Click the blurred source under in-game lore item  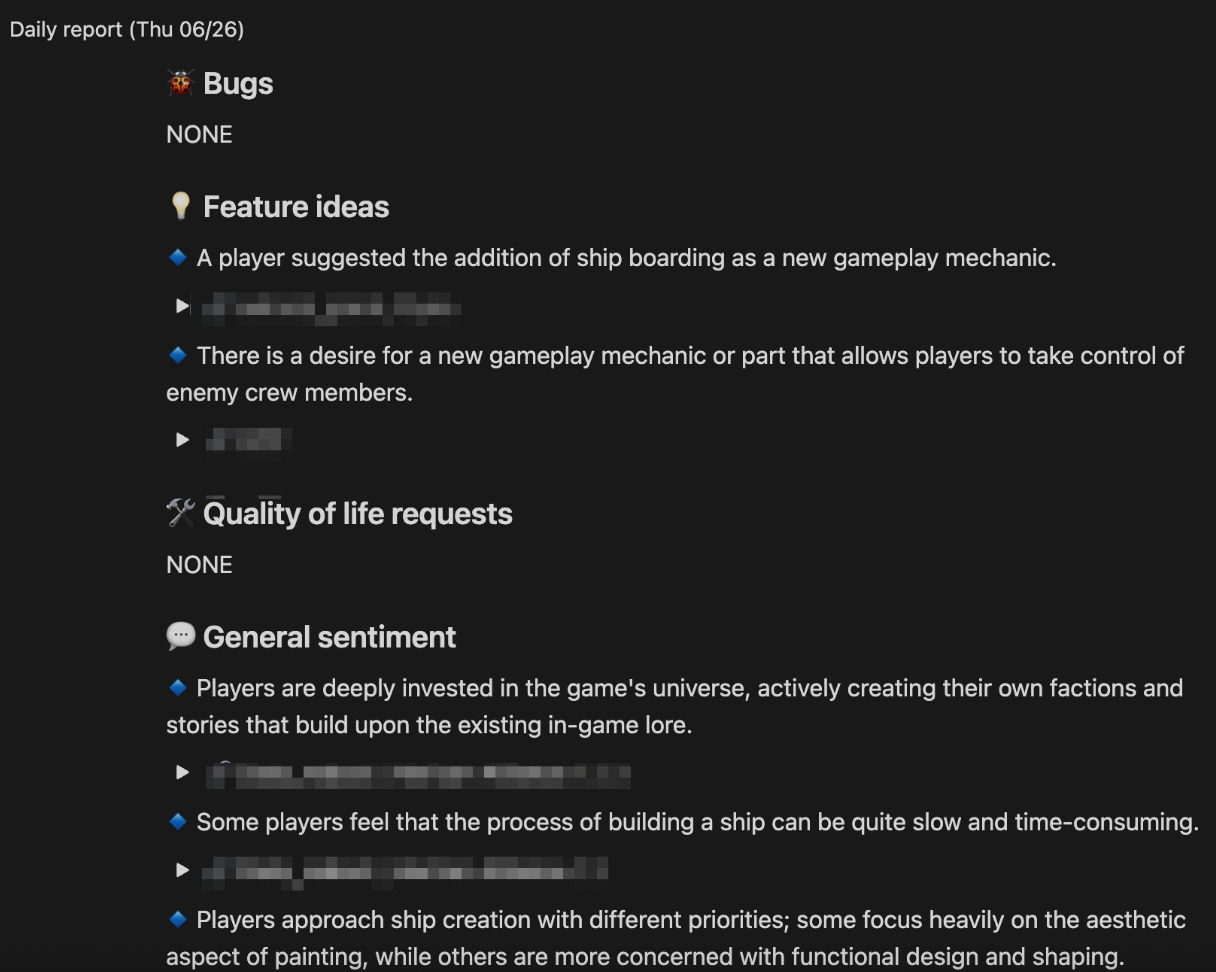tap(418, 772)
